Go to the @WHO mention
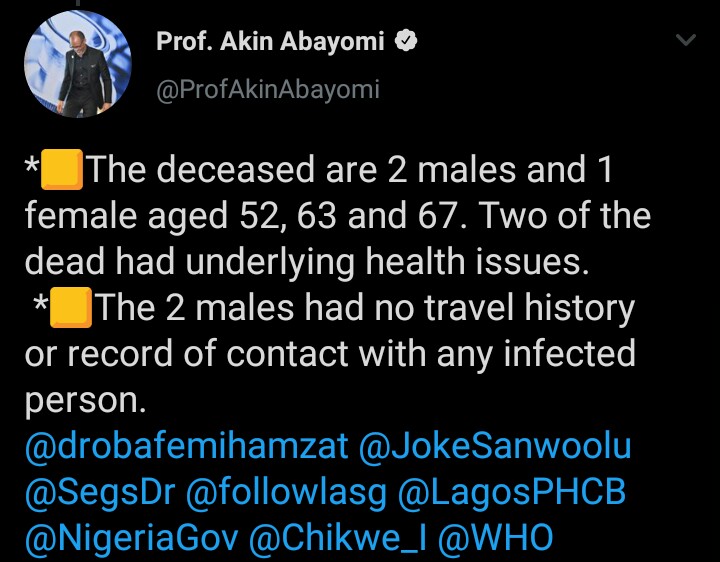 point(497,538)
